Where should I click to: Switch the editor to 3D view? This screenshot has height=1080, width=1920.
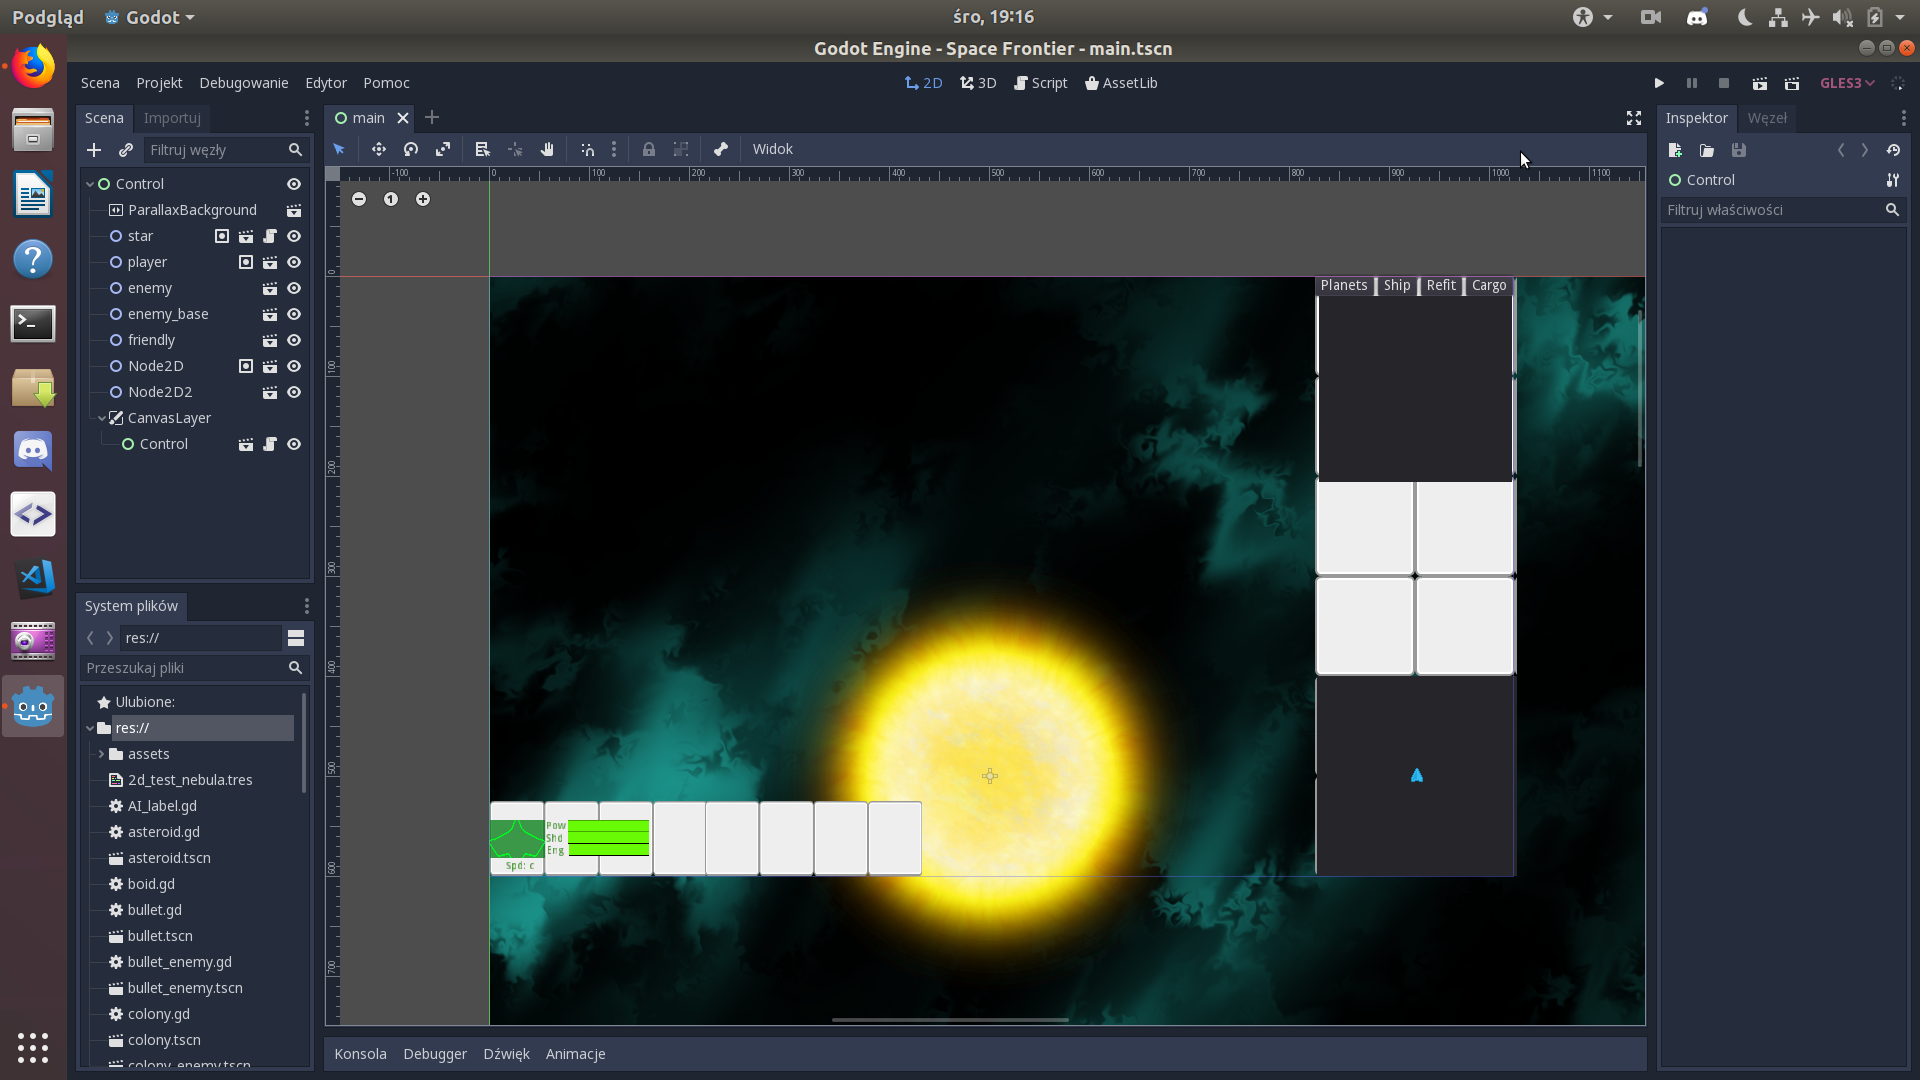pos(977,83)
